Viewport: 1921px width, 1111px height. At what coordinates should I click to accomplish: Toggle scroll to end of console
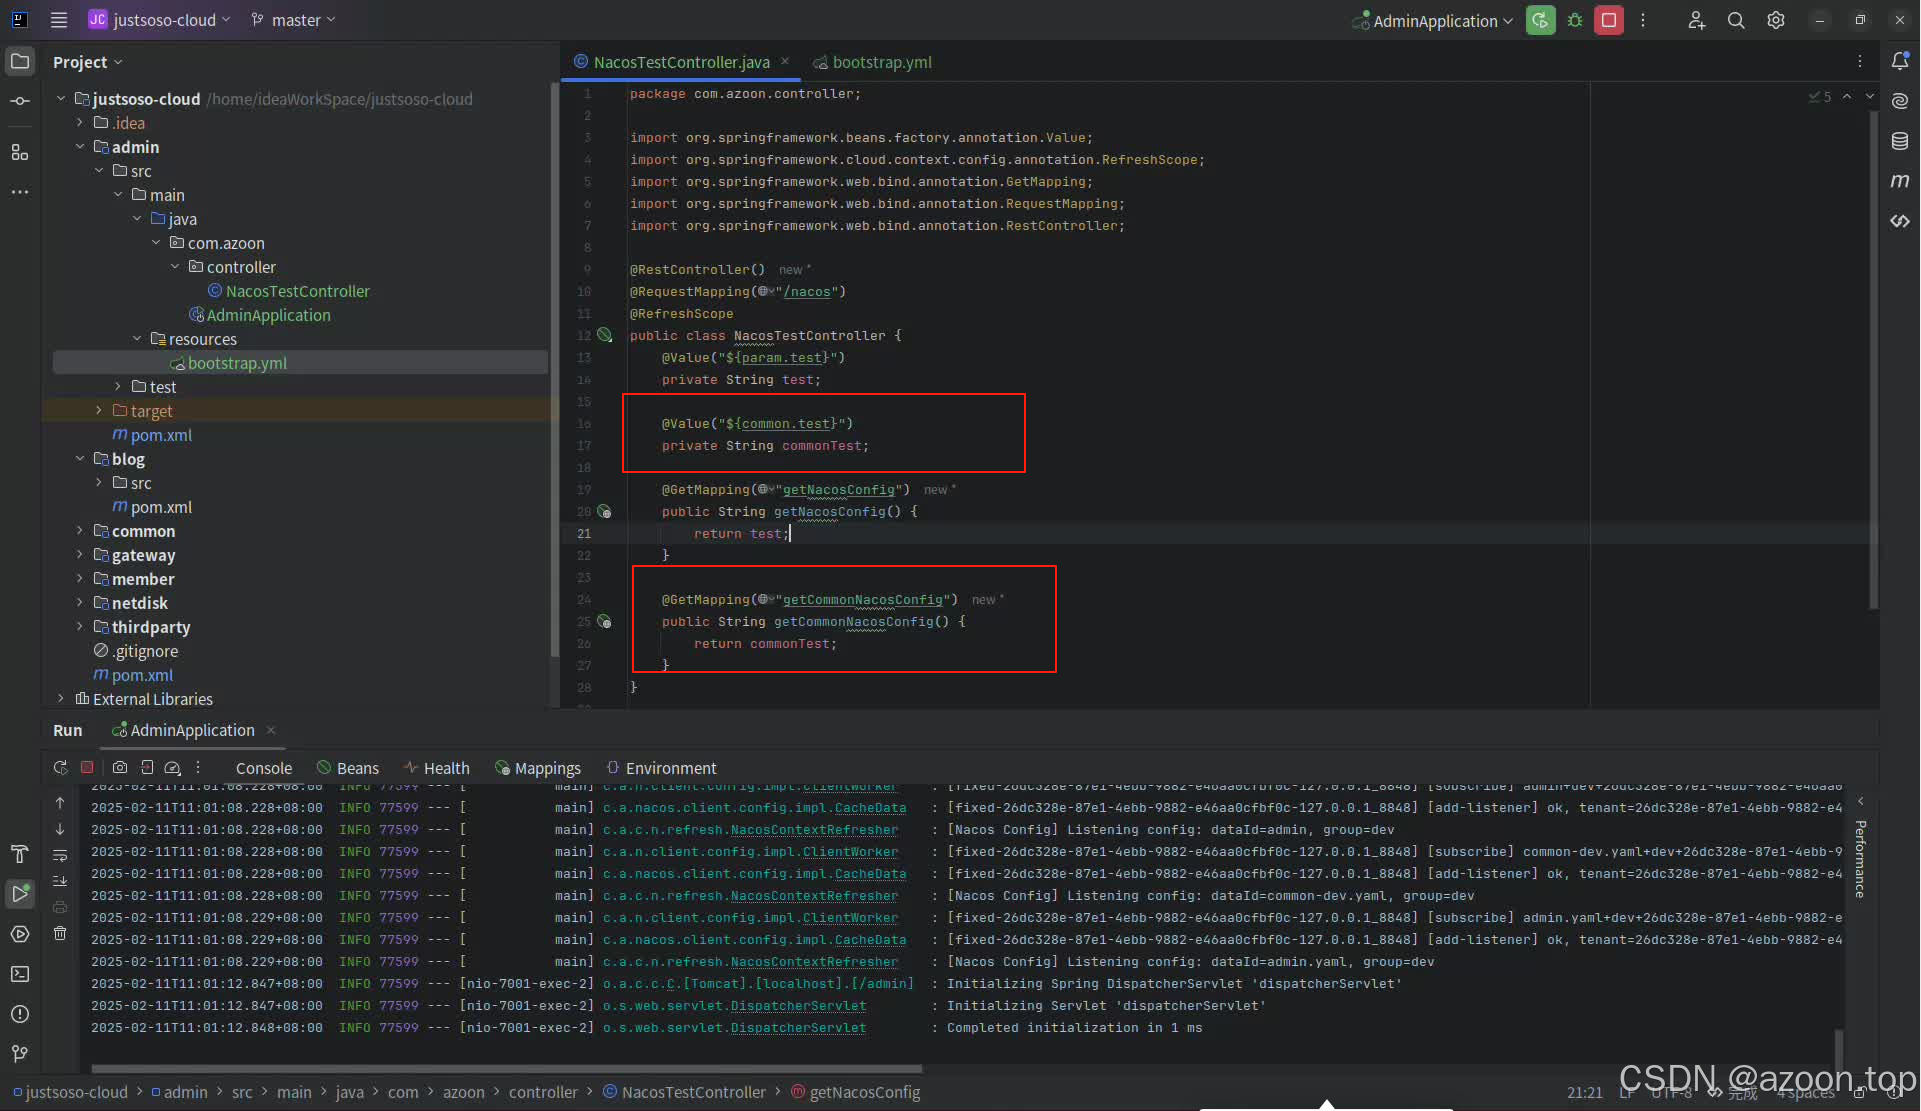click(60, 881)
